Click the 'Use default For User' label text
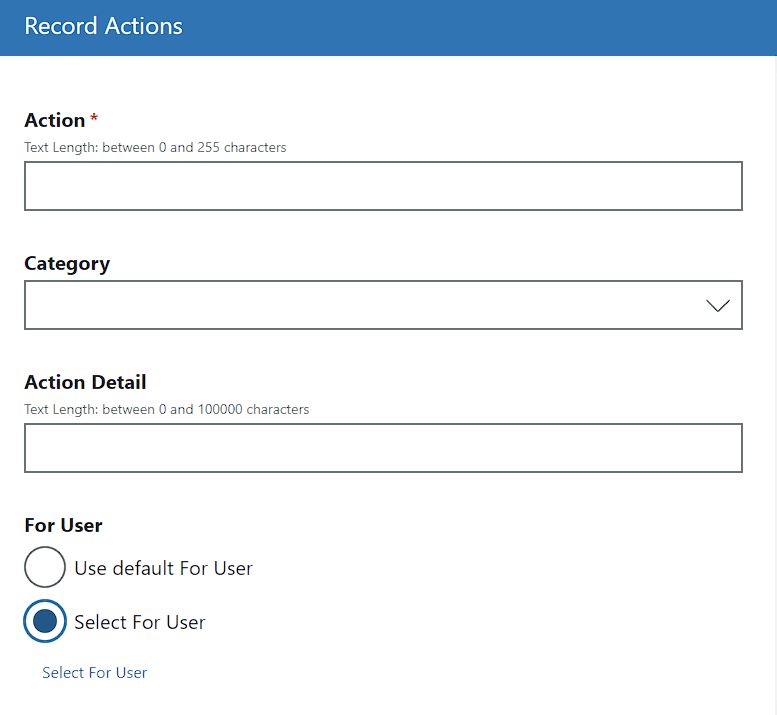This screenshot has height=715, width=777. (x=163, y=568)
